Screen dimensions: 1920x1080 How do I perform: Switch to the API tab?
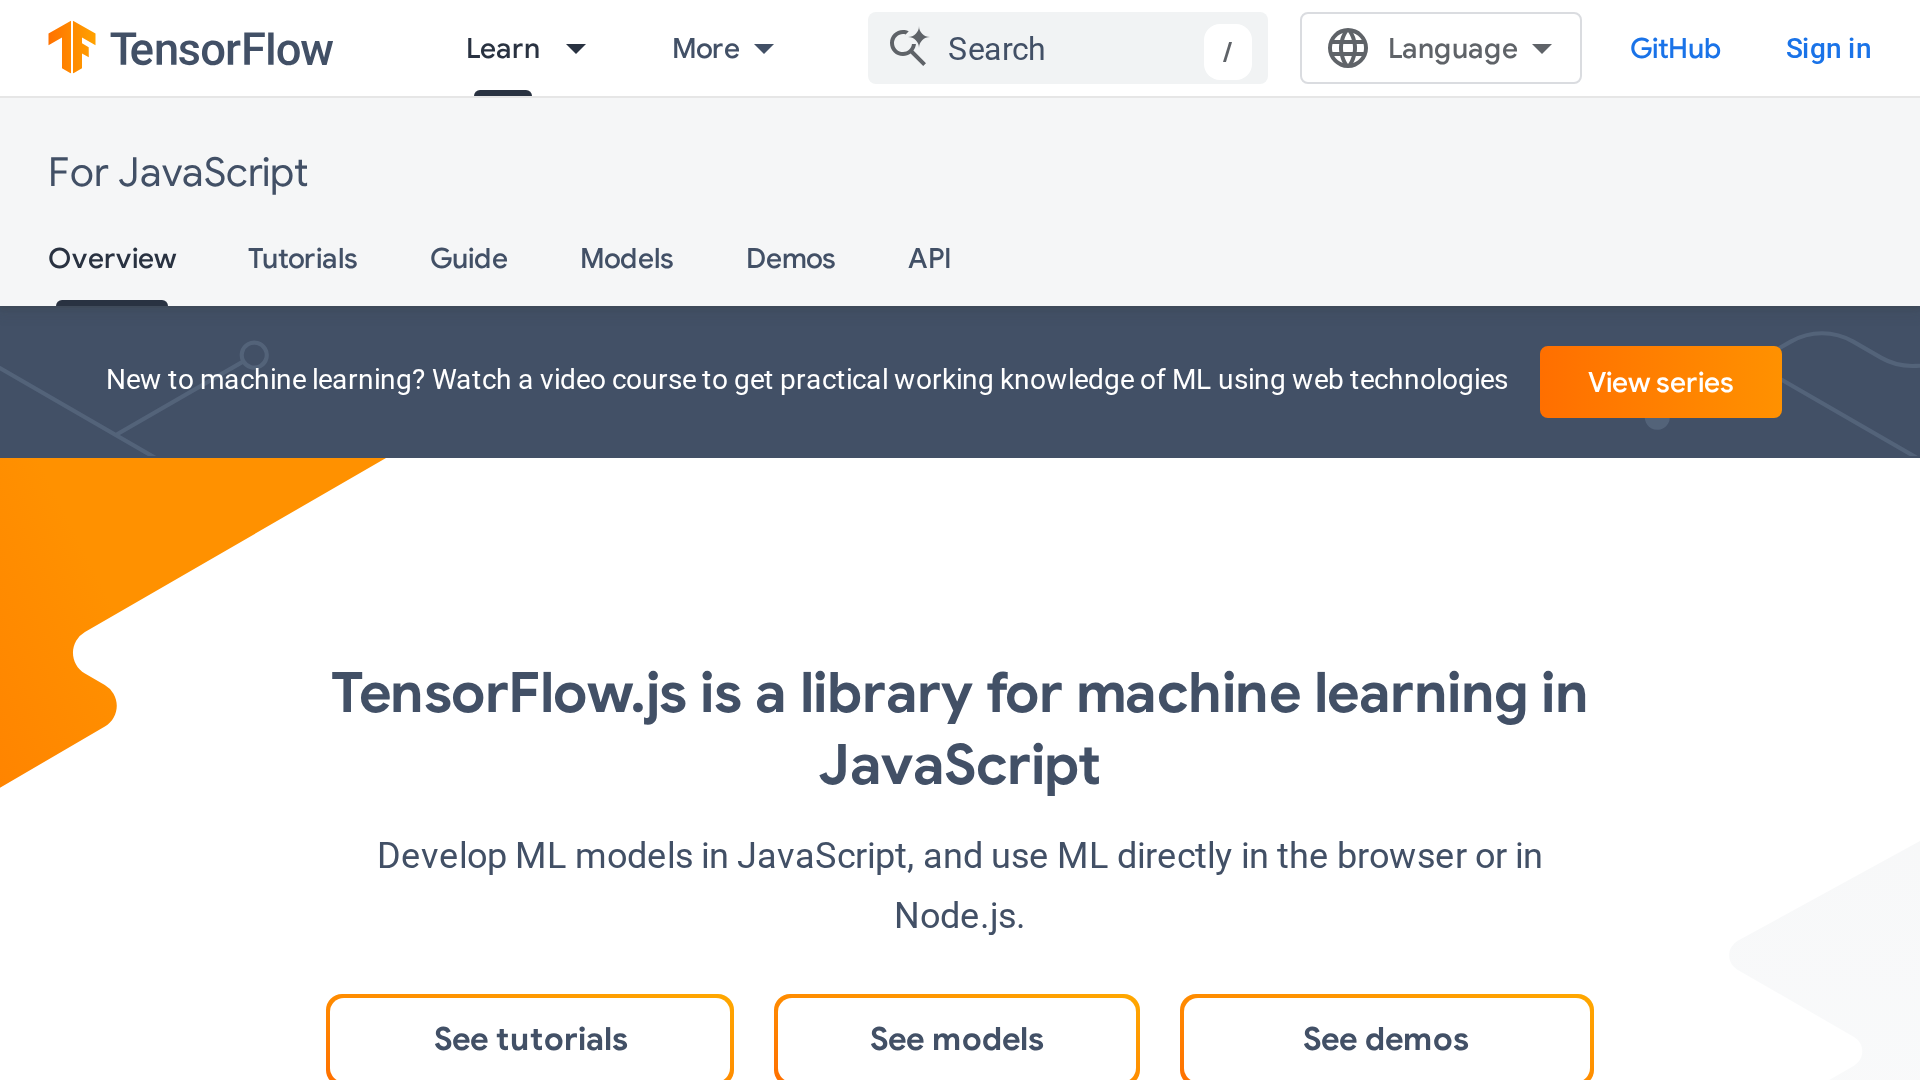929,258
